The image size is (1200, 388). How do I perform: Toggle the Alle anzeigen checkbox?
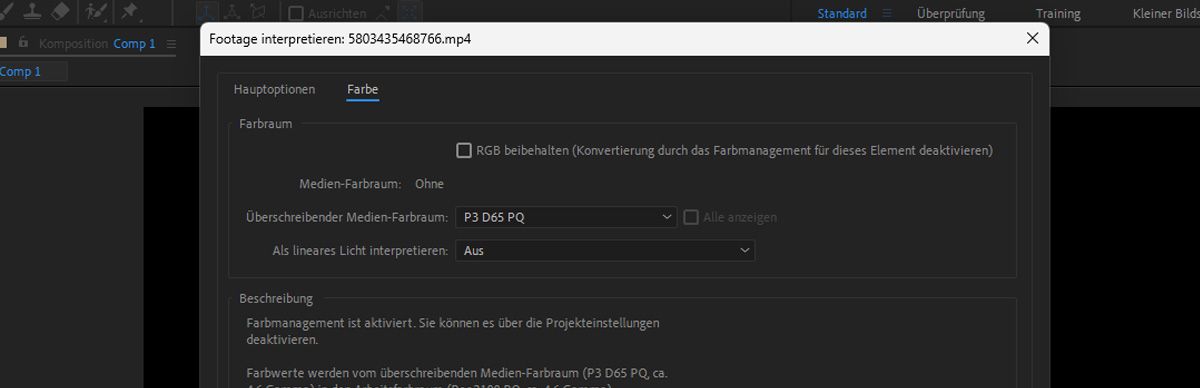click(691, 217)
